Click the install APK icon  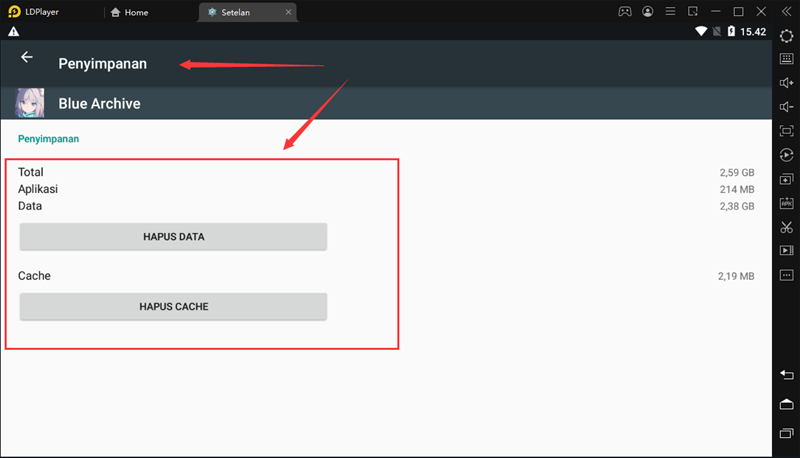point(786,203)
